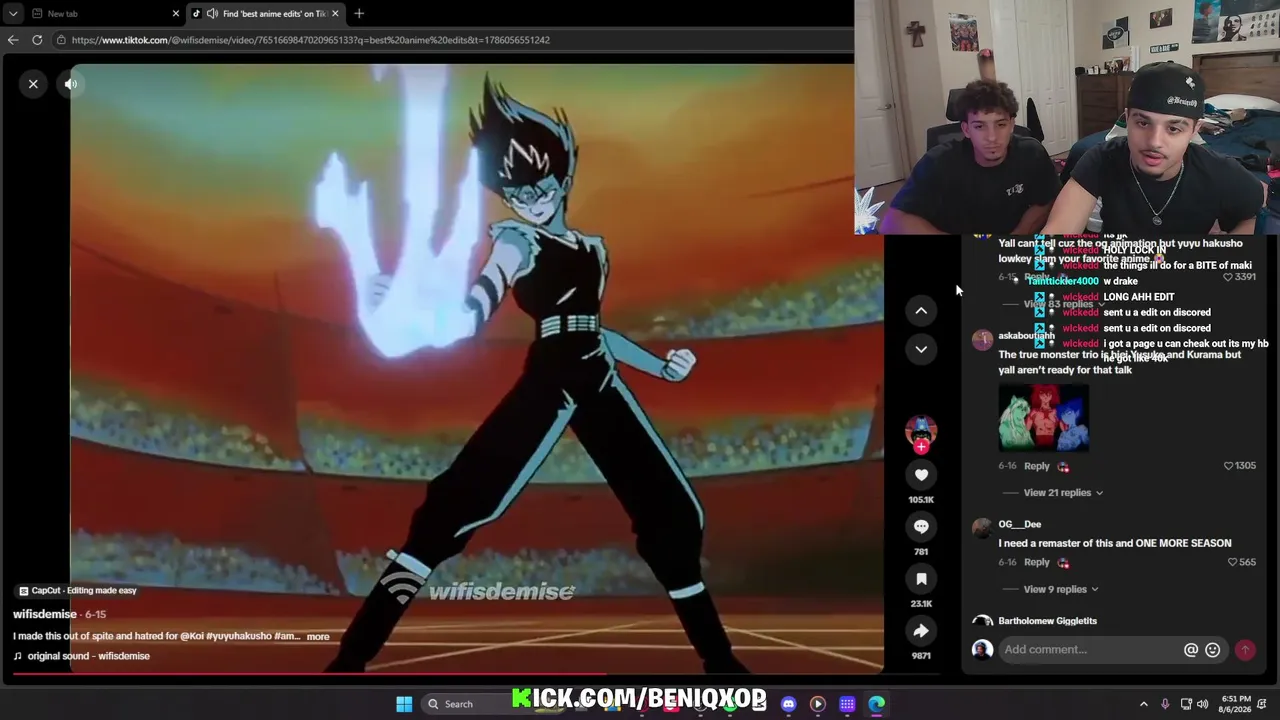Open your own avatar beside comment box
The height and width of the screenshot is (720, 1280).
pyautogui.click(x=982, y=650)
